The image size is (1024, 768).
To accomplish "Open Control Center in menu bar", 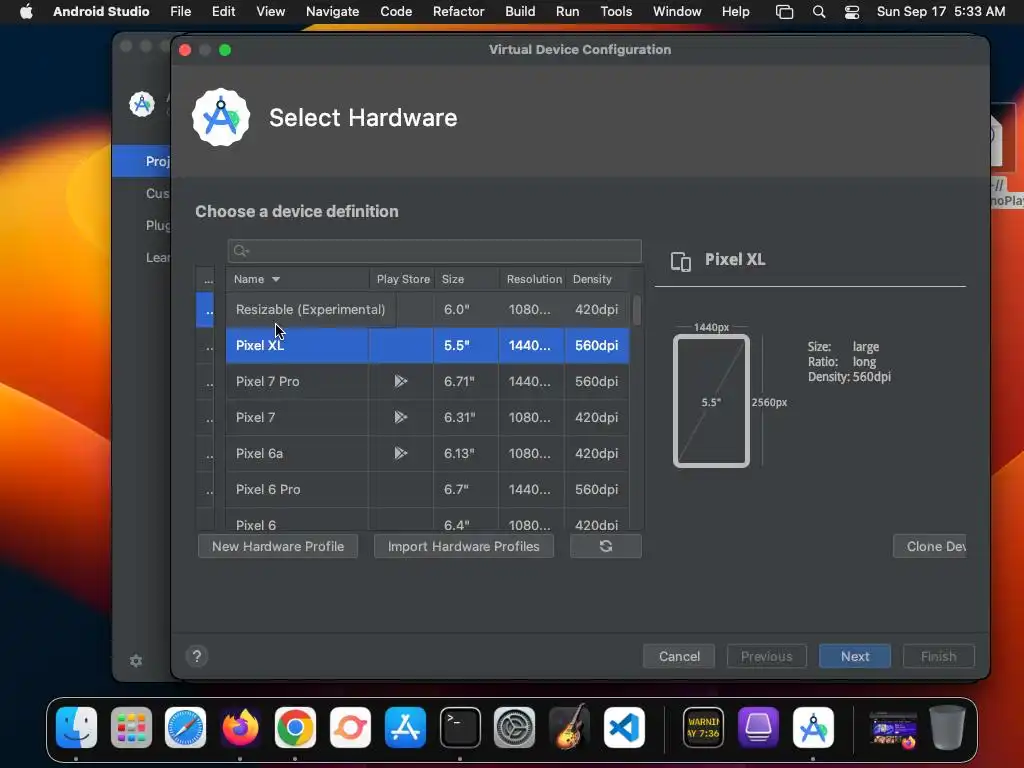I will 852,11.
